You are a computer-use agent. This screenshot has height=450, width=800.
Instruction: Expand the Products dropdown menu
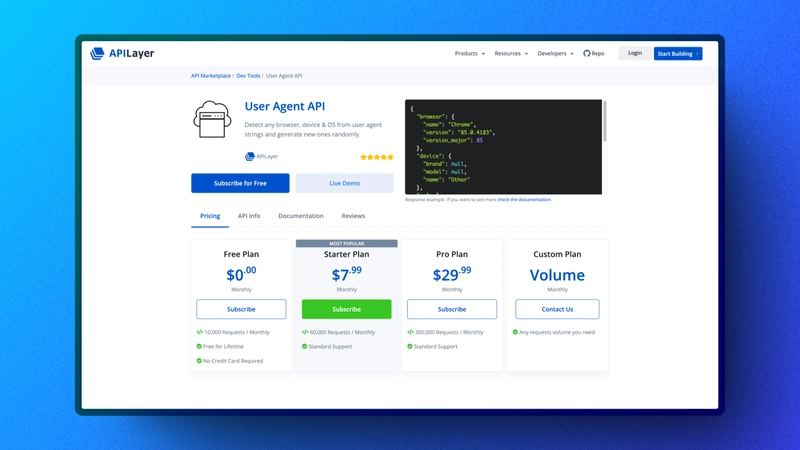[x=470, y=54]
